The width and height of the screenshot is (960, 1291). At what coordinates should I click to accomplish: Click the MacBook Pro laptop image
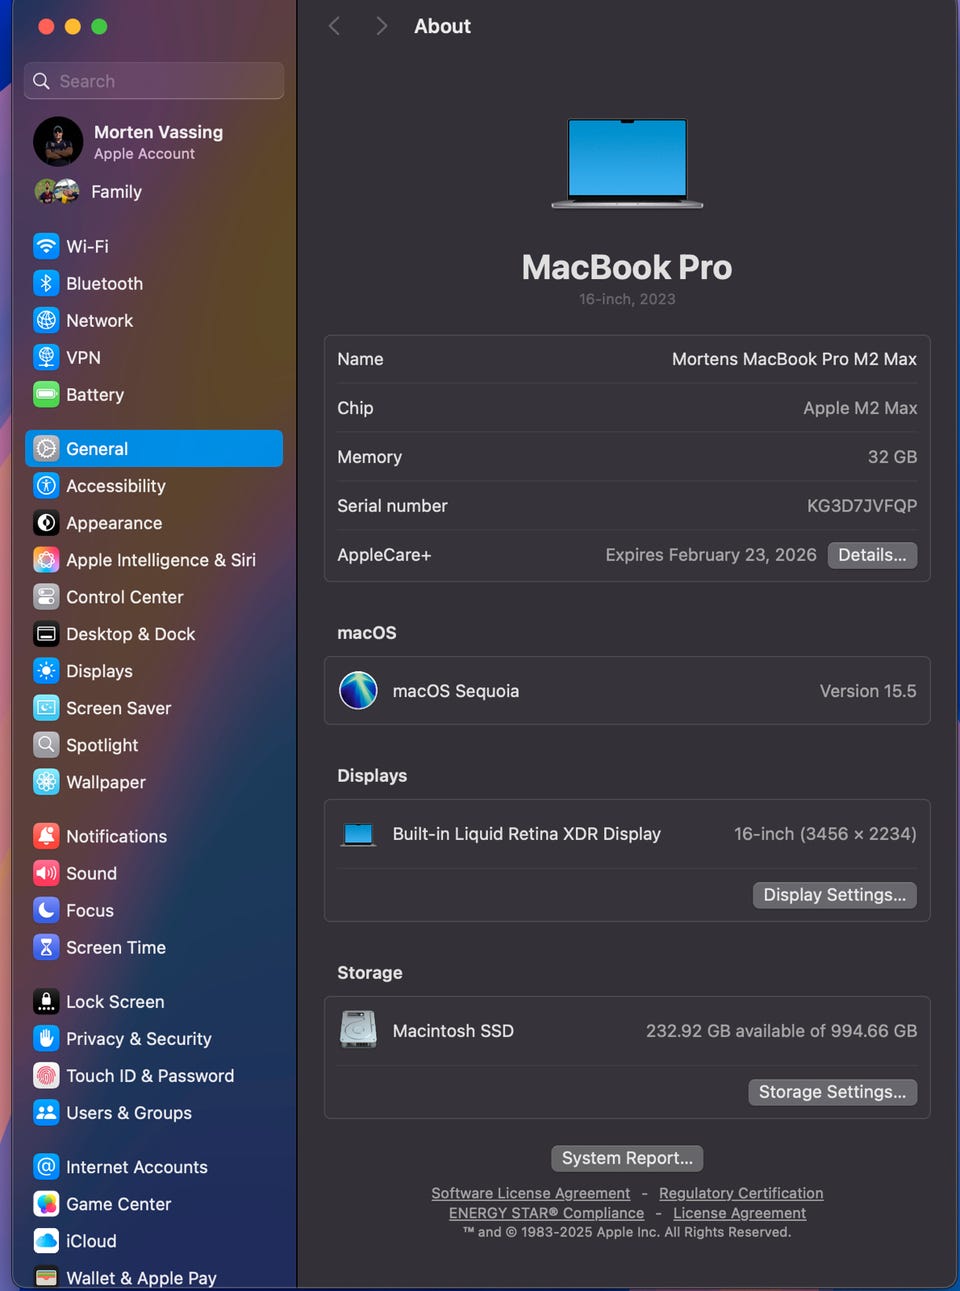[627, 163]
